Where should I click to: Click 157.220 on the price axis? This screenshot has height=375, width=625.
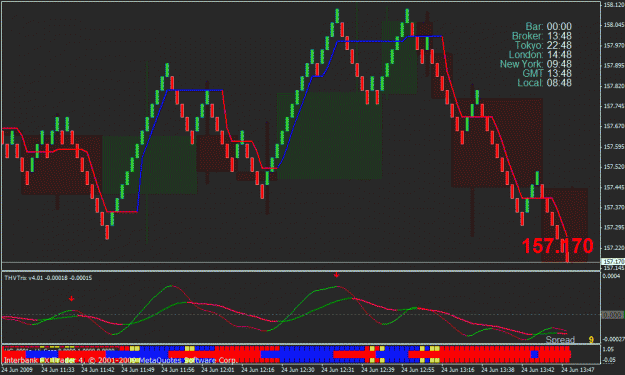613,247
